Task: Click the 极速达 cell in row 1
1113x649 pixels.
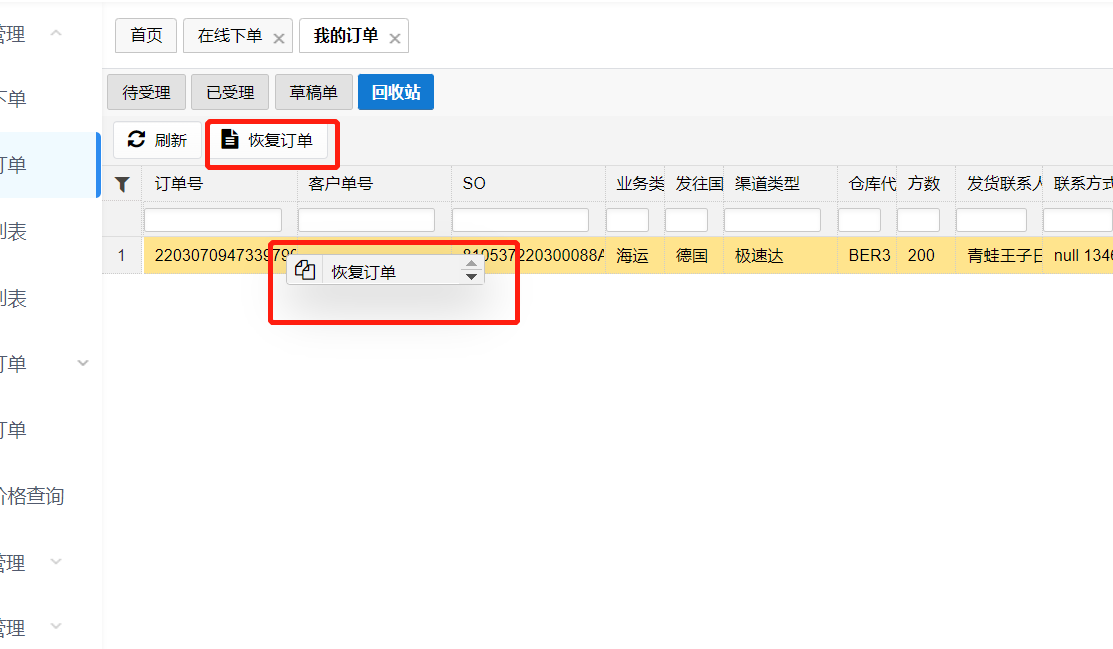Action: 779,256
